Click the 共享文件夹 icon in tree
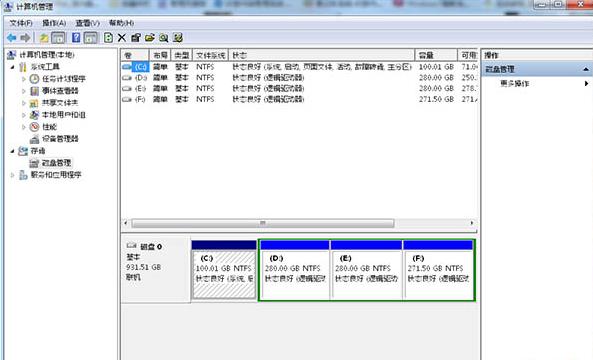 (x=34, y=103)
